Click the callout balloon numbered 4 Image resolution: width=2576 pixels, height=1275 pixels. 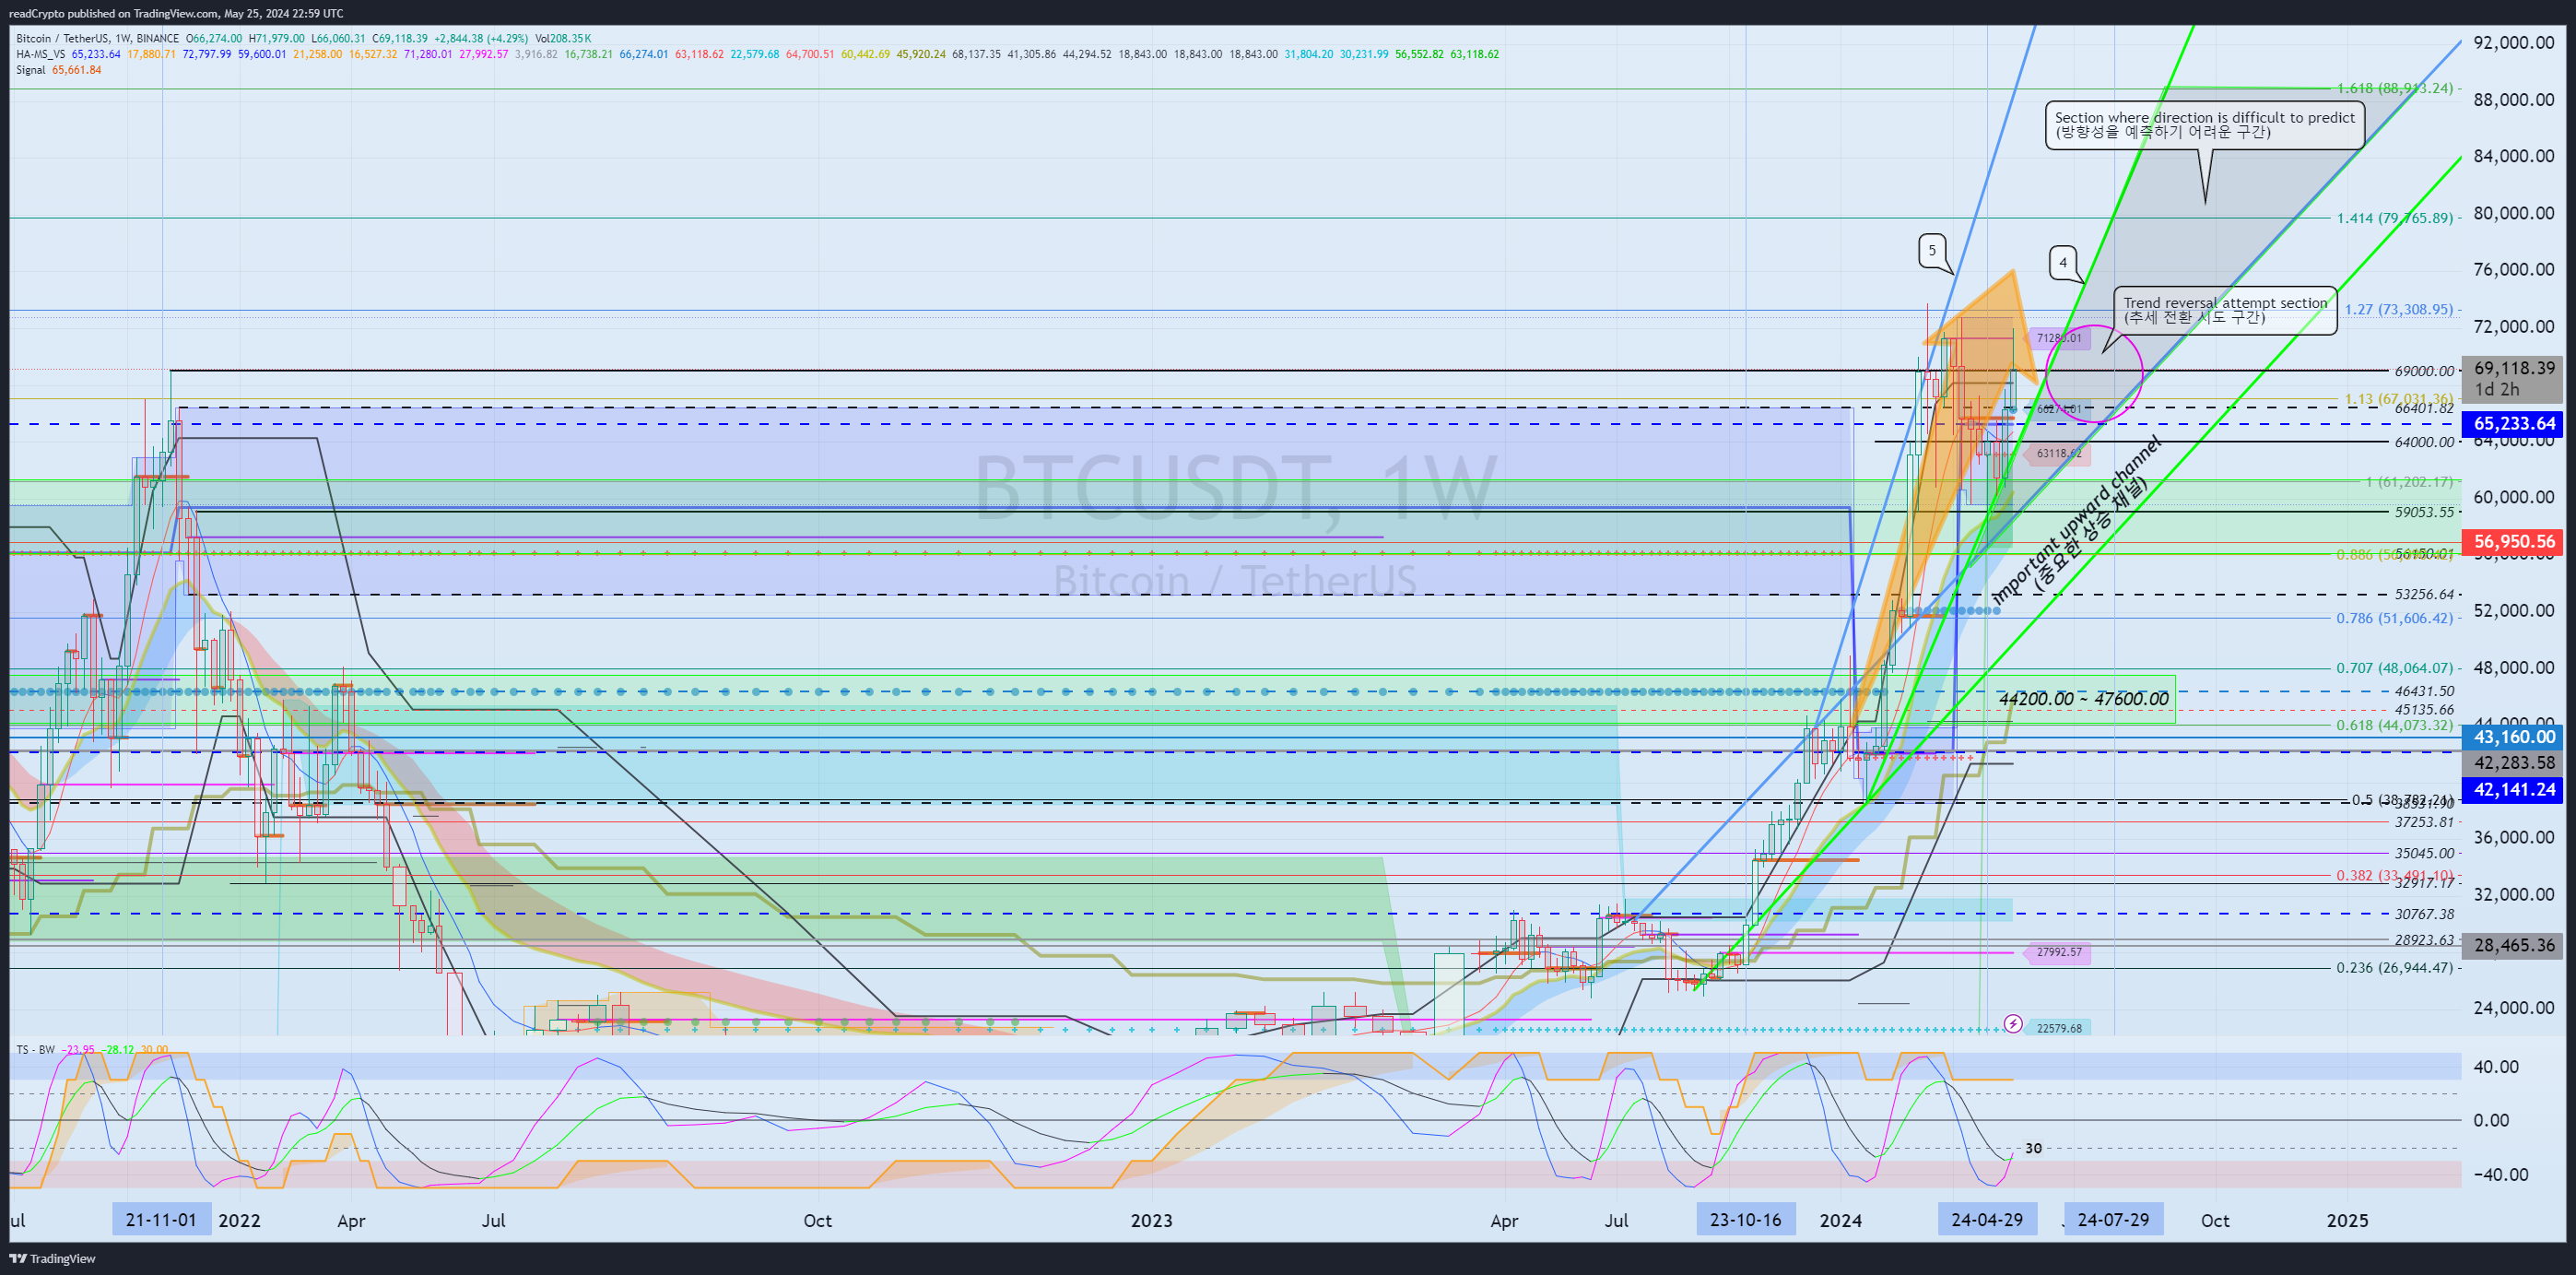click(x=2062, y=263)
